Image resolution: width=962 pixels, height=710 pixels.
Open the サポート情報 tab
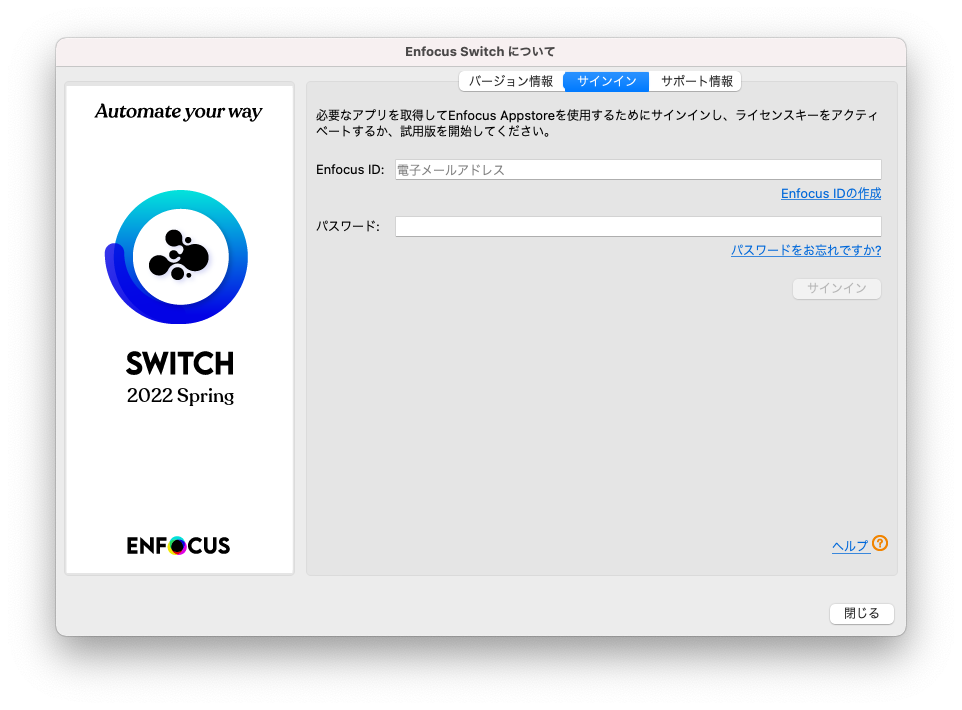tap(696, 81)
